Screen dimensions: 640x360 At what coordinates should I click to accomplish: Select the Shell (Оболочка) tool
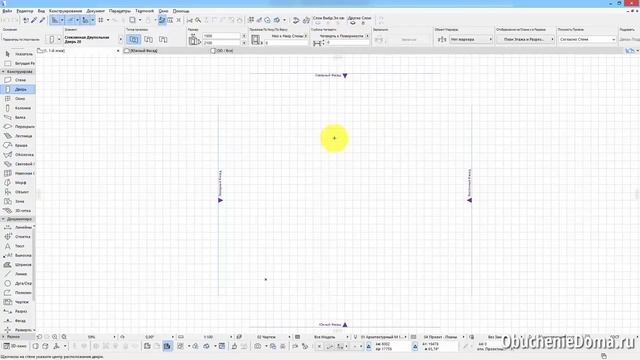pos(18,155)
